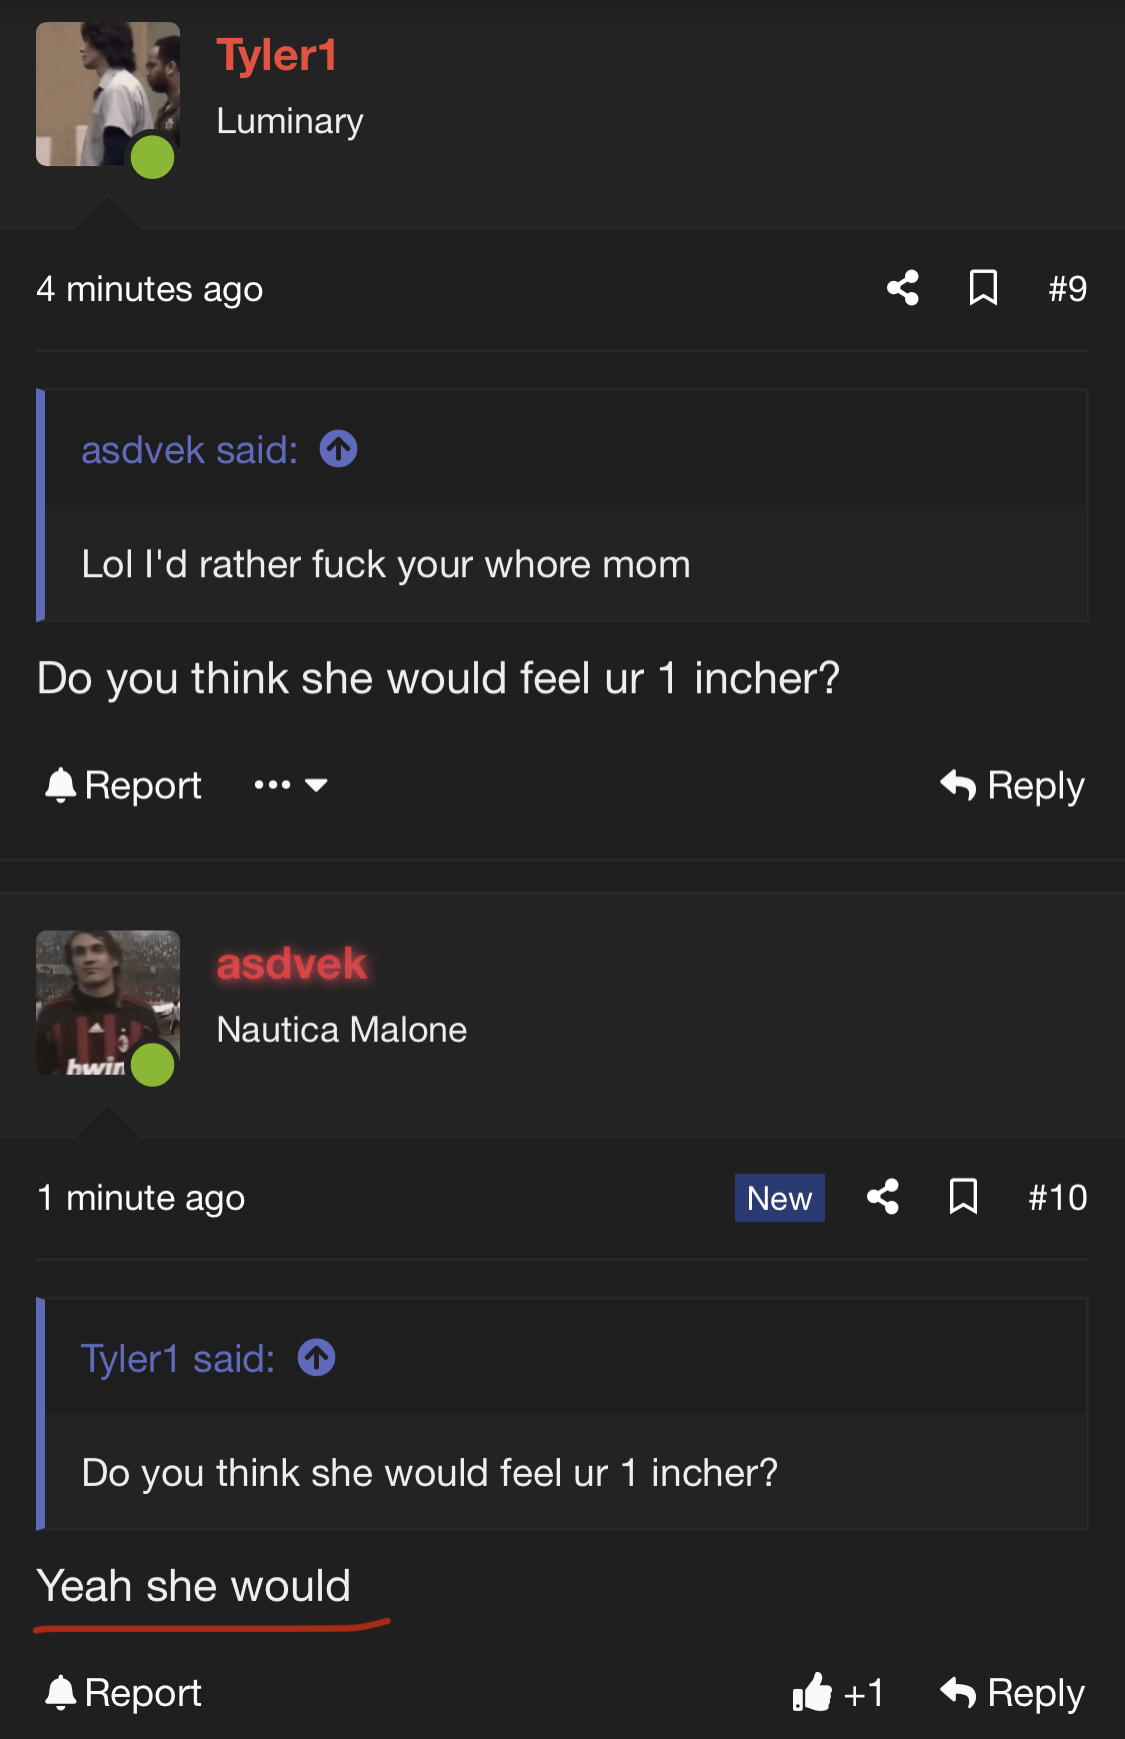The width and height of the screenshot is (1125, 1739).
Task: Bookmark post #10
Action: point(963,1197)
